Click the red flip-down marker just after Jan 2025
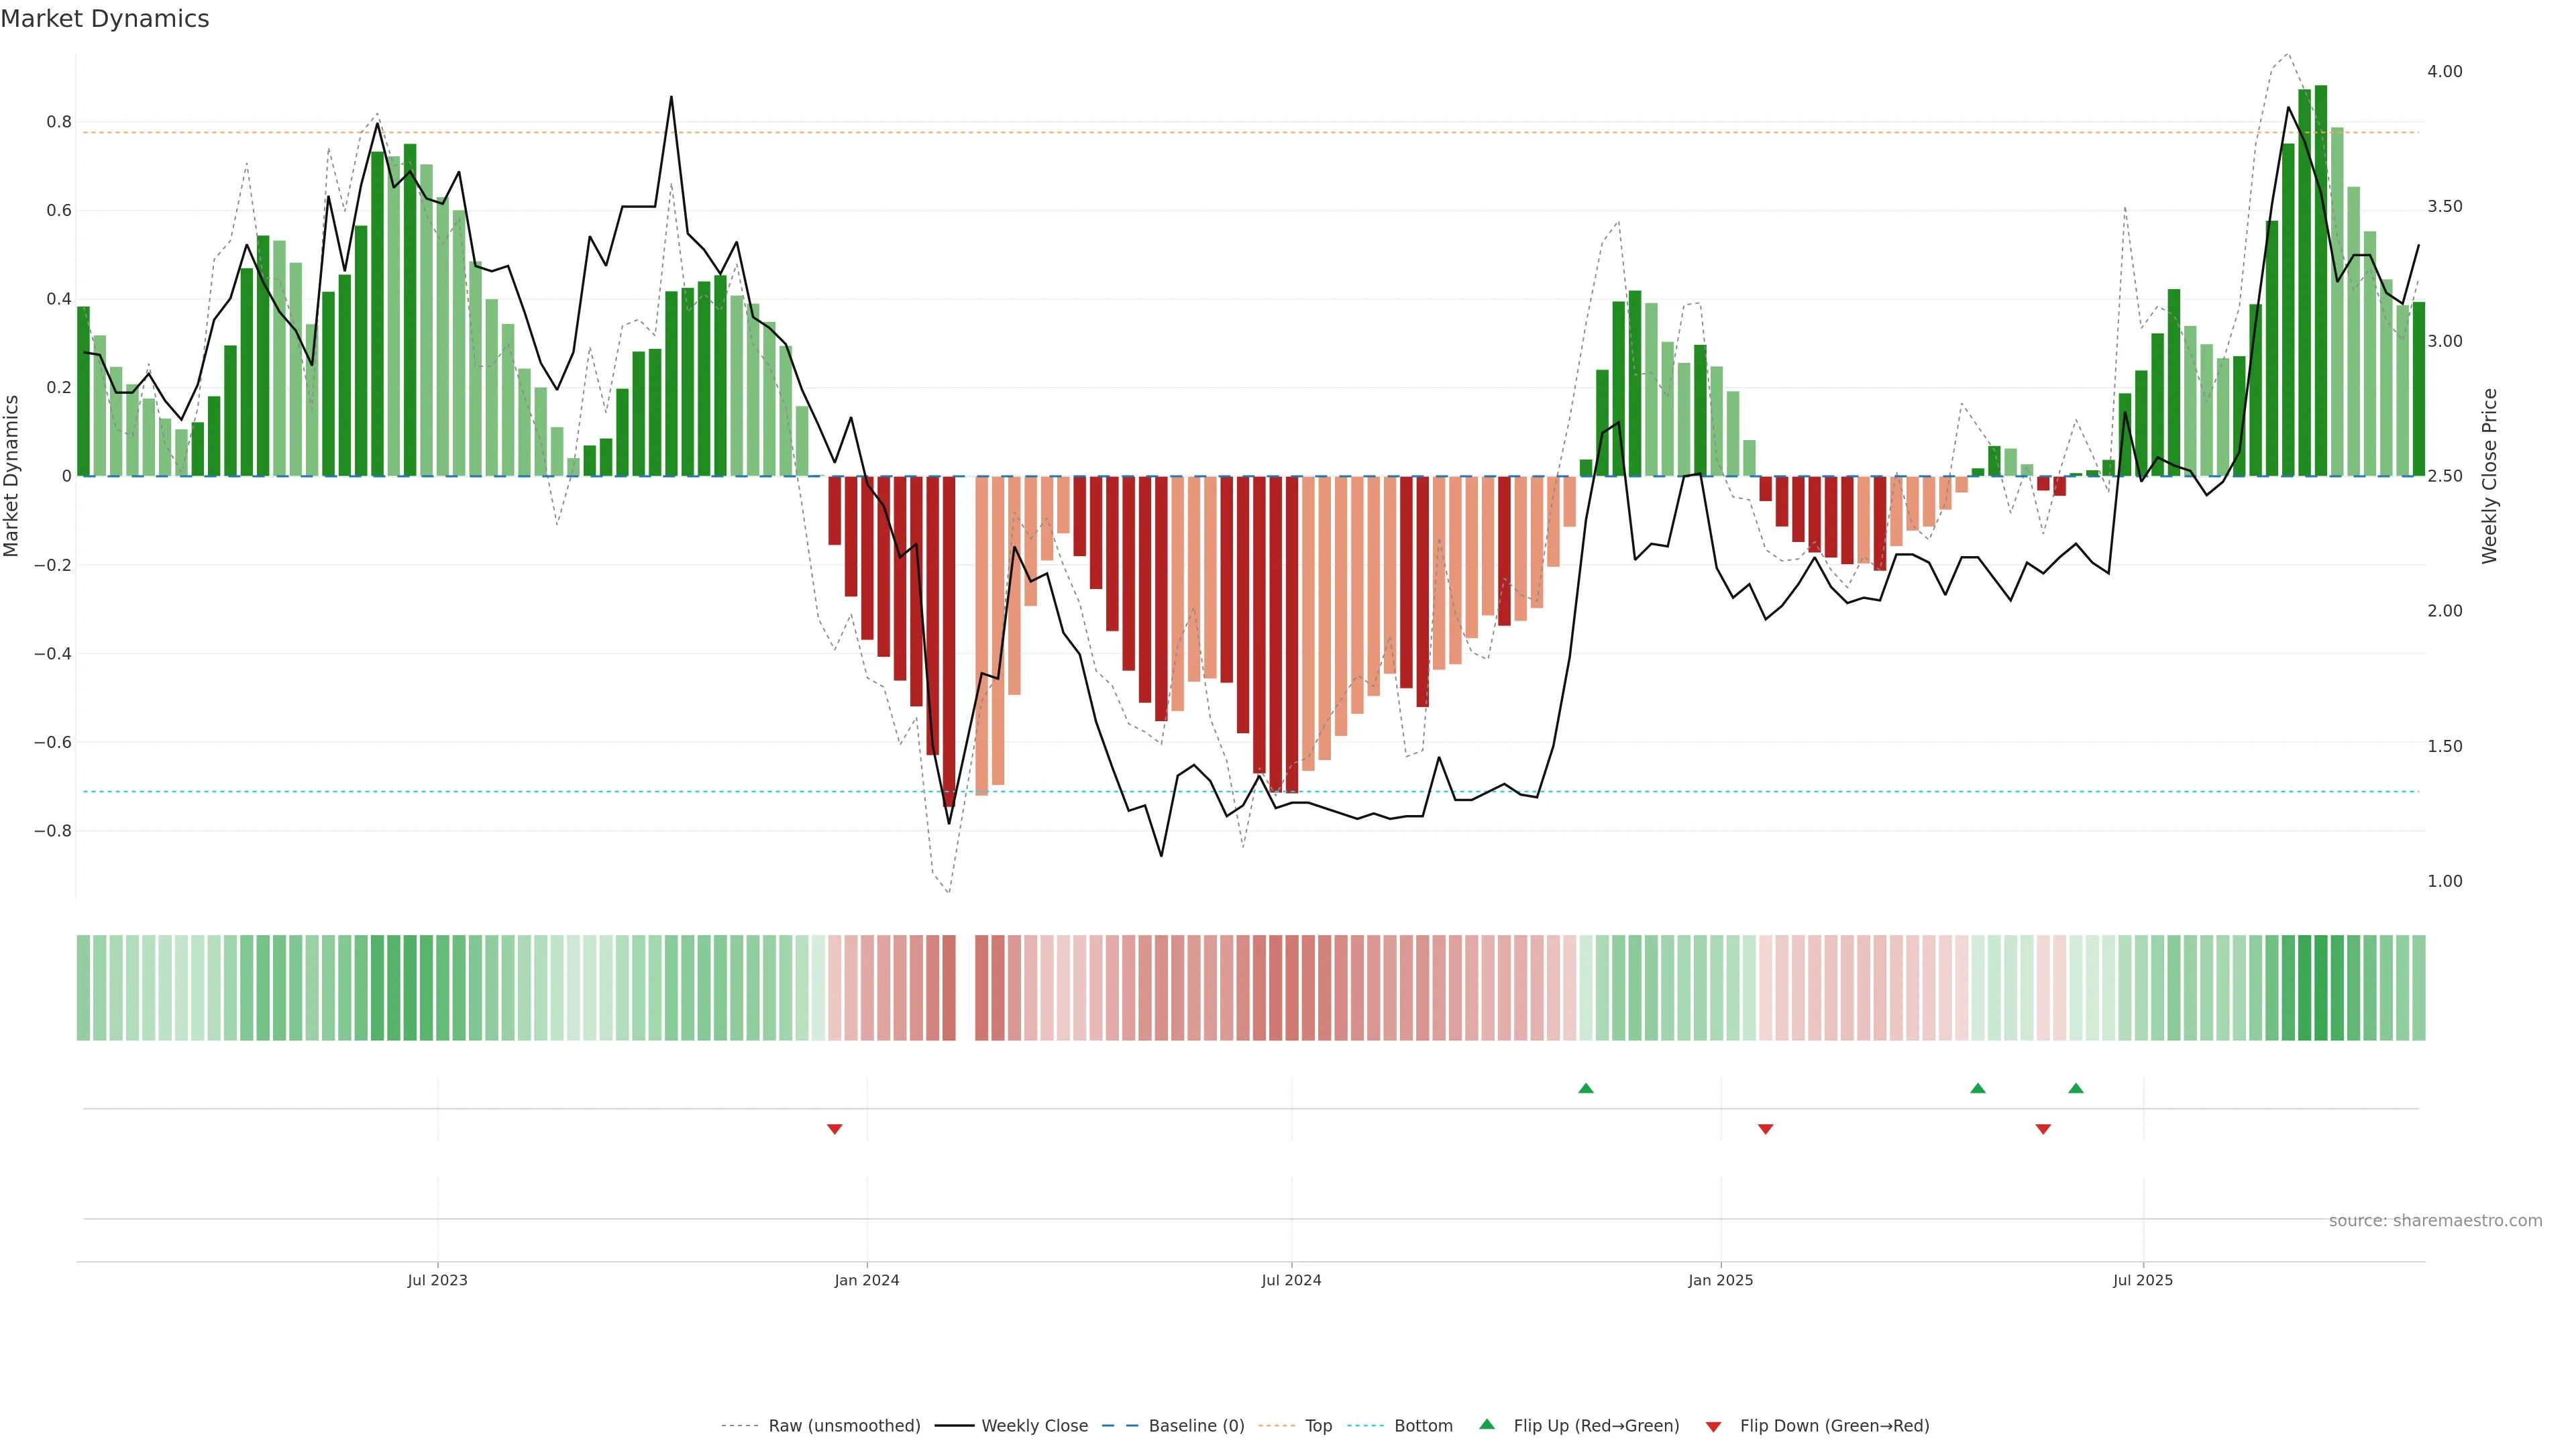 (1765, 1129)
